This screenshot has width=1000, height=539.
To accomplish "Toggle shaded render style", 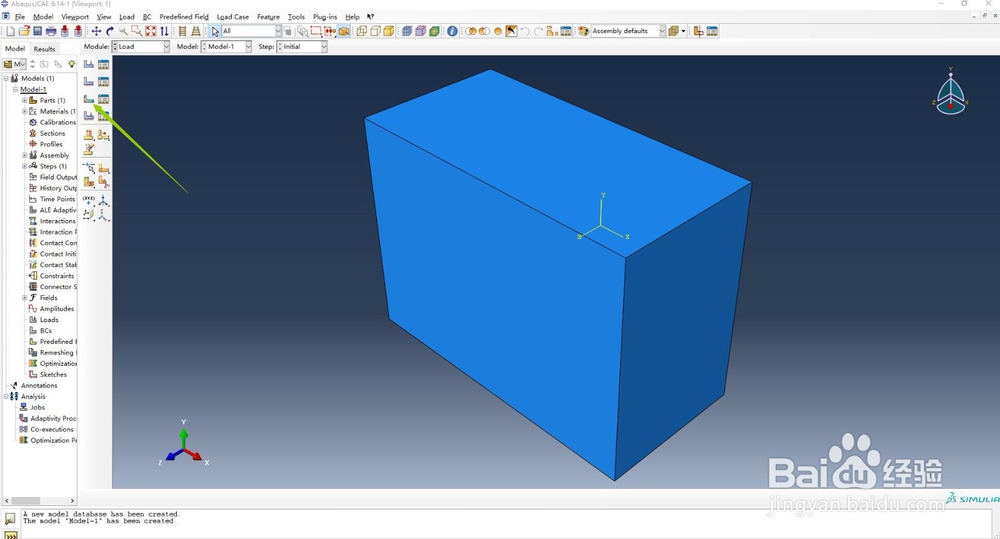I will 388,31.
